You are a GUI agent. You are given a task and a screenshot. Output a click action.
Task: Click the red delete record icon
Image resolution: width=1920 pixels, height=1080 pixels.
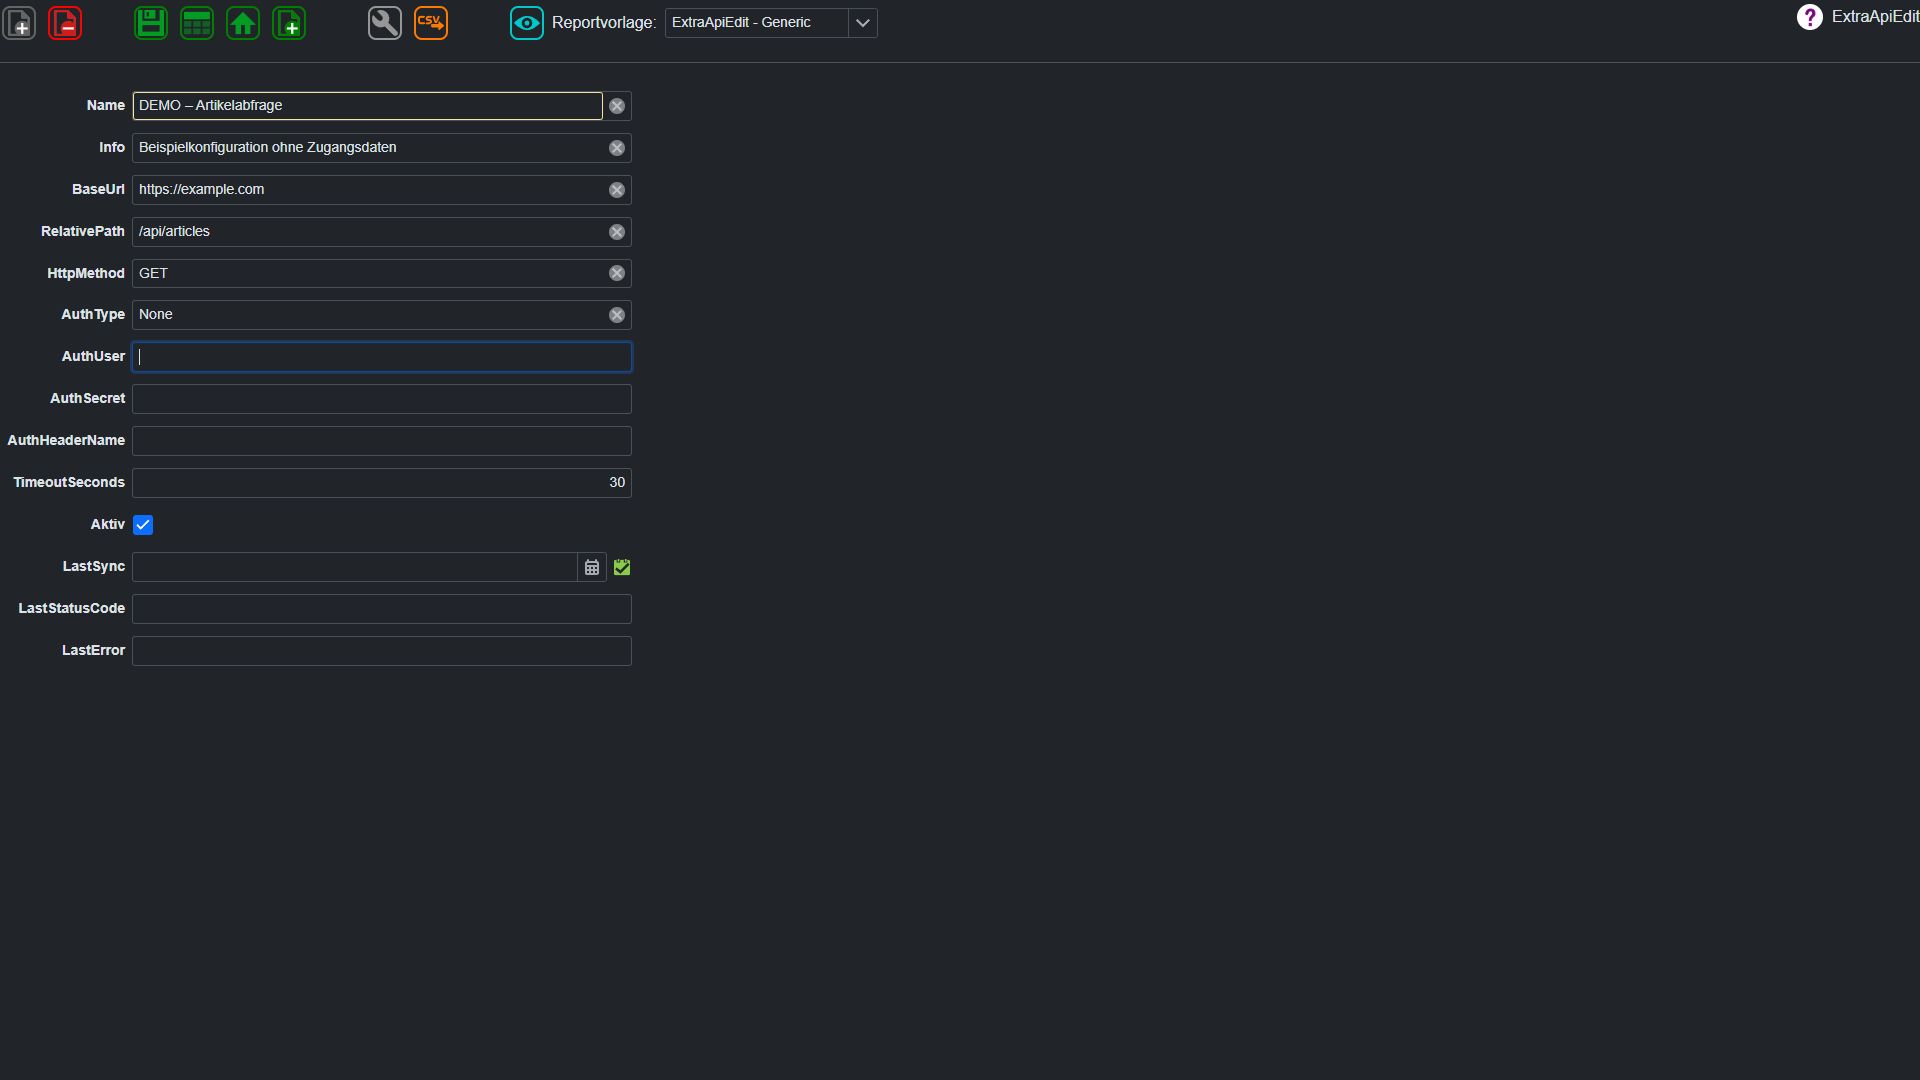pyautogui.click(x=65, y=23)
